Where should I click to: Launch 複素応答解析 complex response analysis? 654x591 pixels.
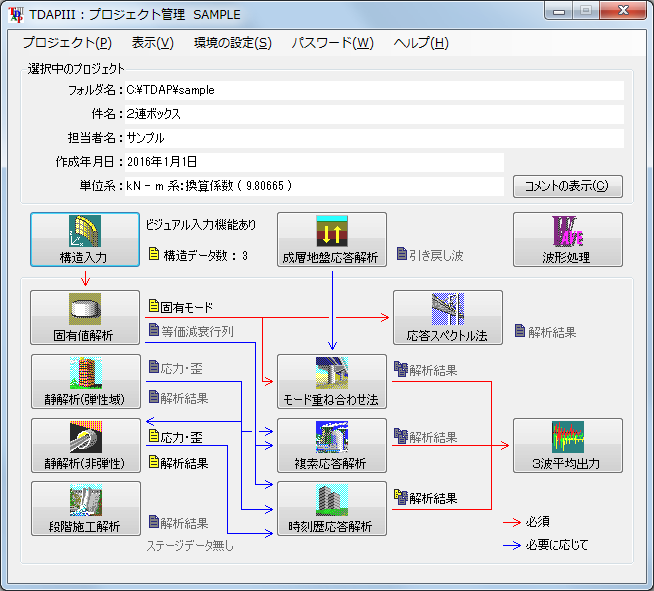[x=331, y=445]
